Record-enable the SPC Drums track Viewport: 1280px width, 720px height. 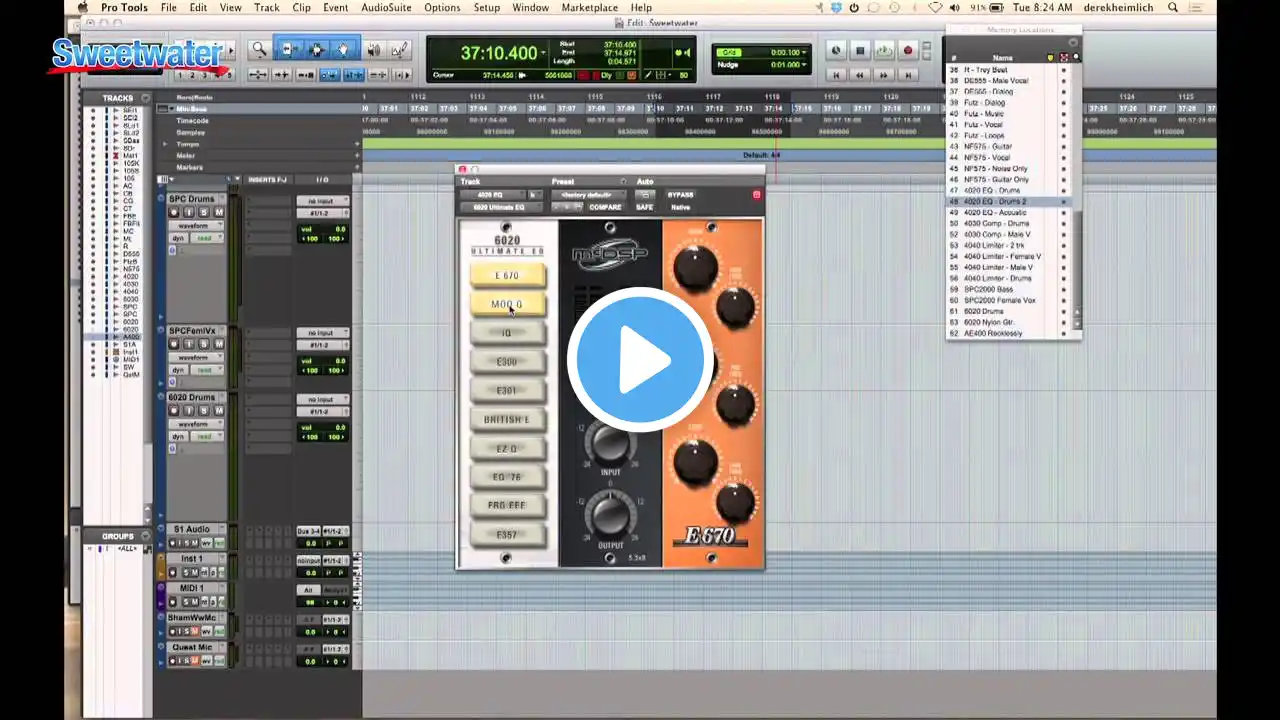point(173,212)
